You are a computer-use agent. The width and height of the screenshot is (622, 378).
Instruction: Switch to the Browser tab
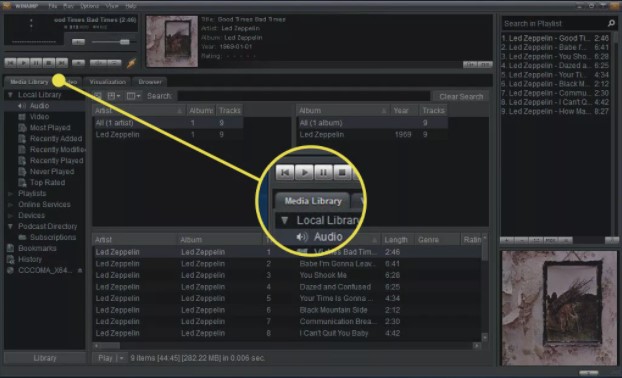pyautogui.click(x=150, y=82)
